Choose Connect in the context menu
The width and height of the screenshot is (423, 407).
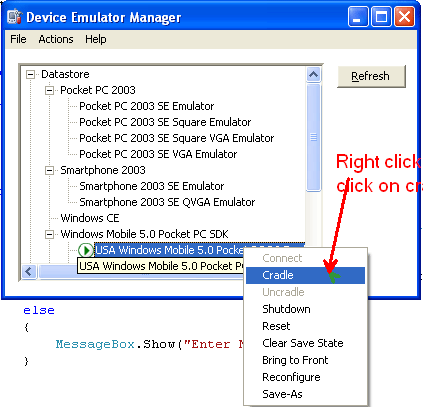(305, 258)
